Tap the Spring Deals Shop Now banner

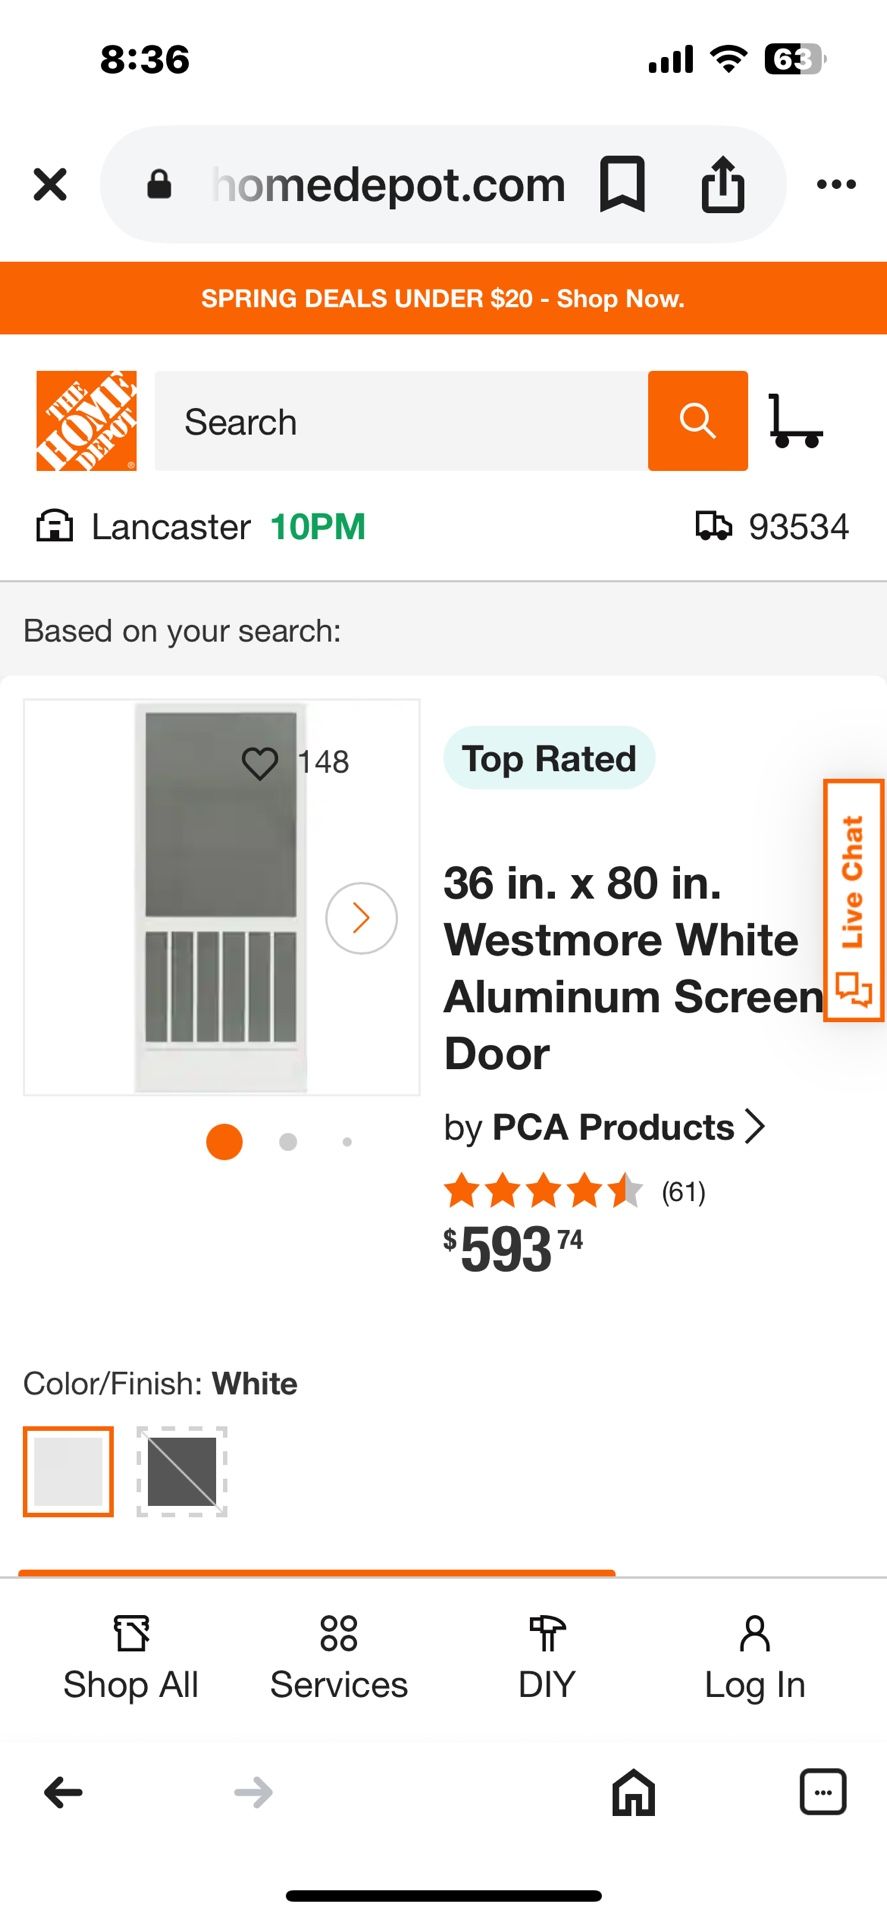443,298
